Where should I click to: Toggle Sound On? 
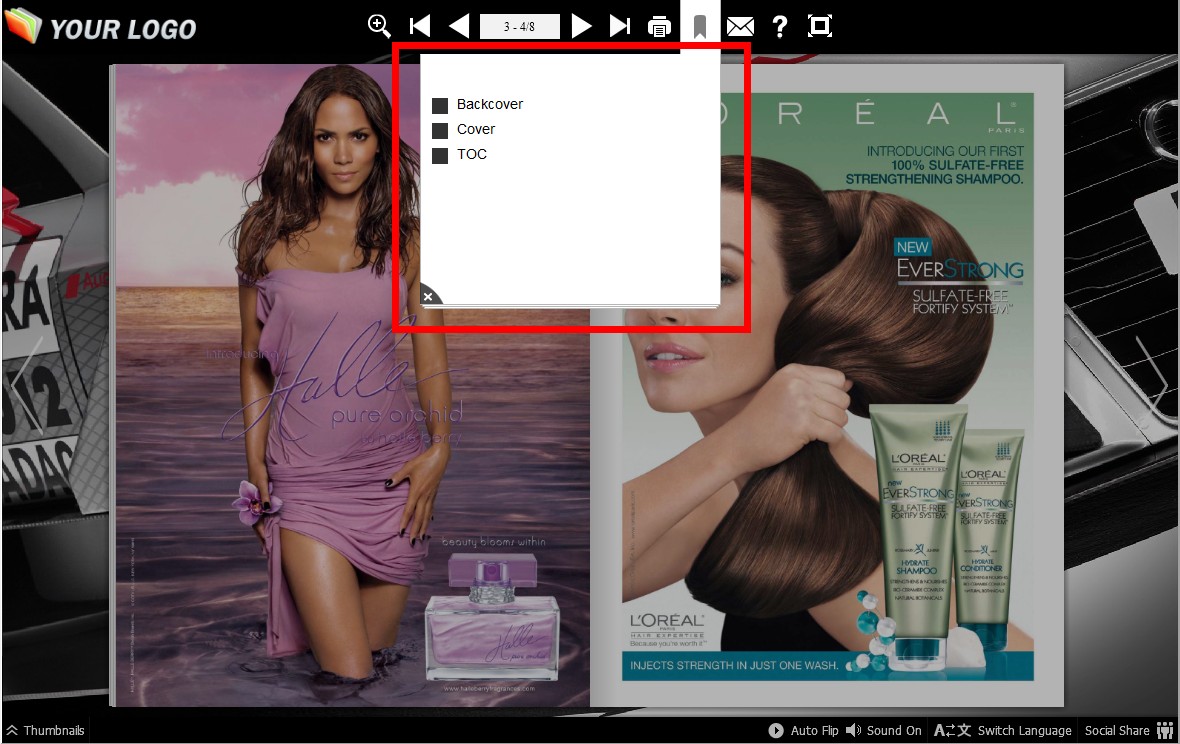(x=883, y=730)
